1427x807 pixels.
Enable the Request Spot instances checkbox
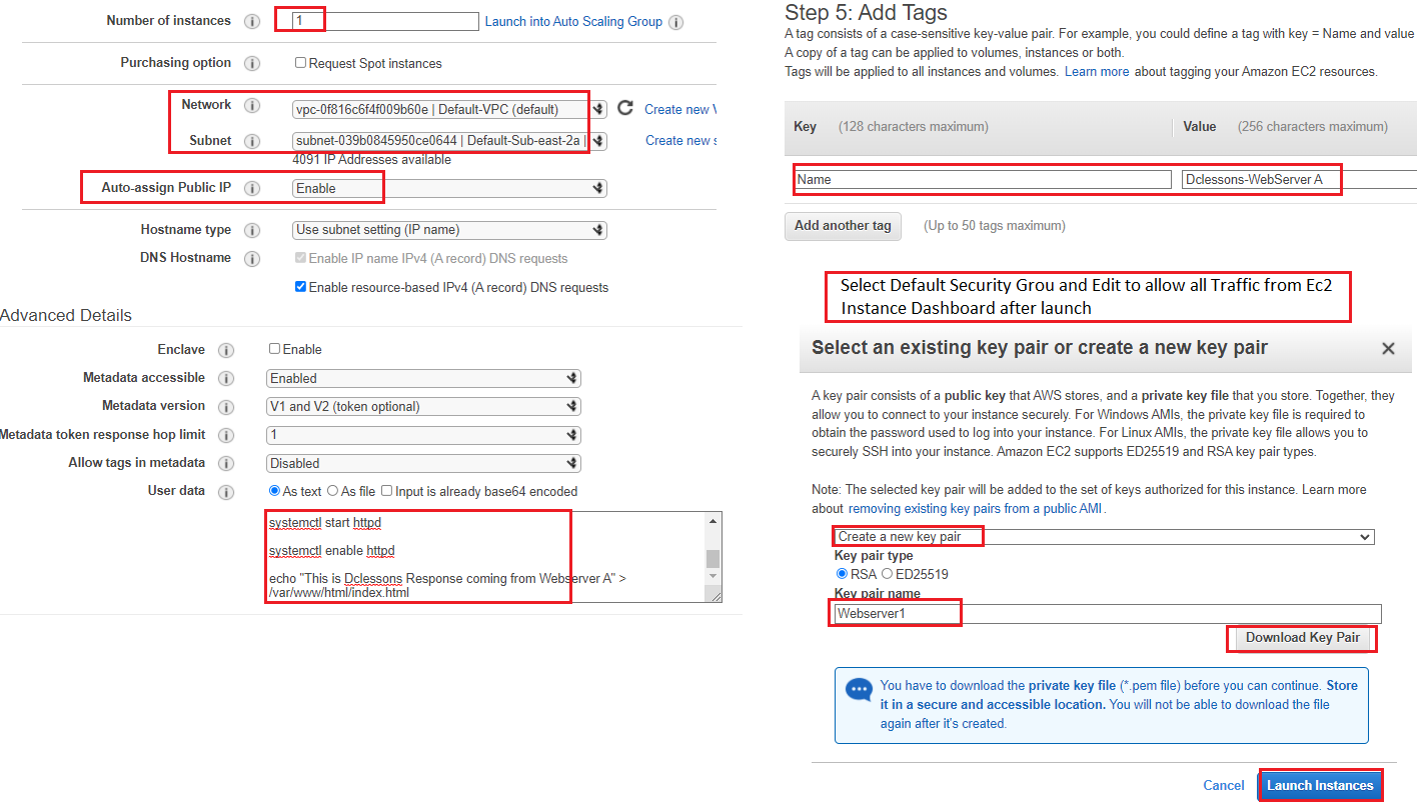click(x=300, y=63)
